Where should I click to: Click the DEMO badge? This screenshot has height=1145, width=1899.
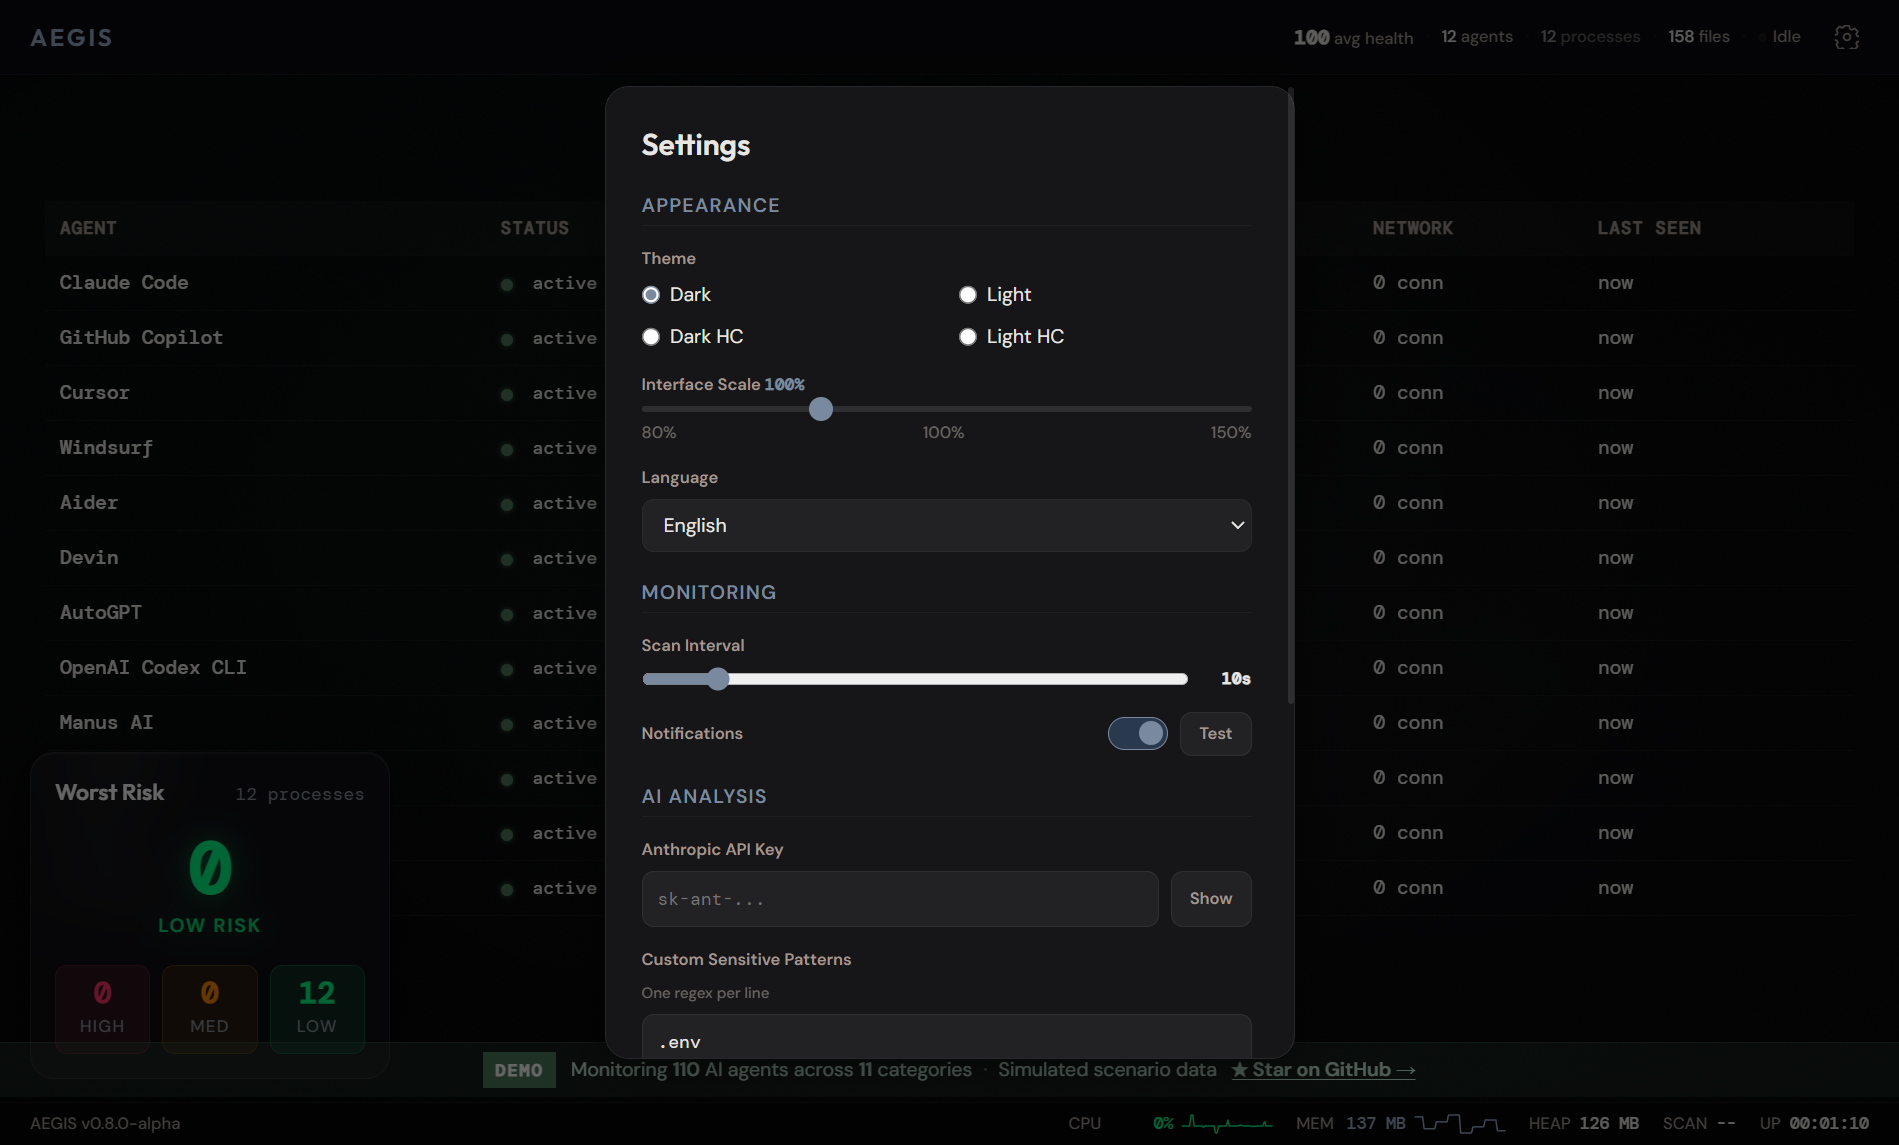coord(519,1070)
